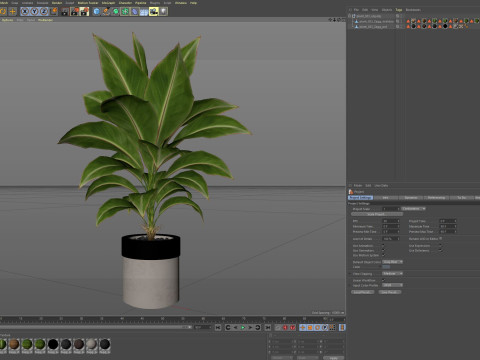Image resolution: width=480 pixels, height=360 pixels.
Task: Click the FPS value field
Action: click(x=391, y=221)
